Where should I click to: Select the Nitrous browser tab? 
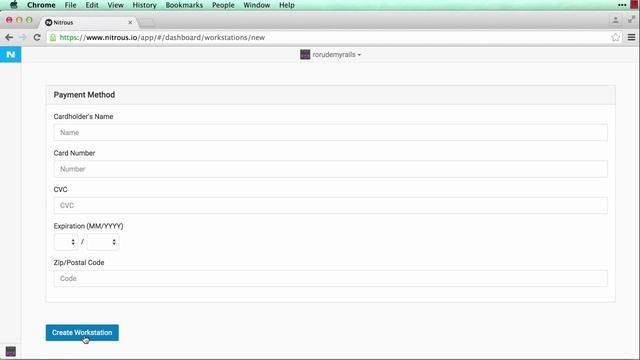(x=88, y=22)
